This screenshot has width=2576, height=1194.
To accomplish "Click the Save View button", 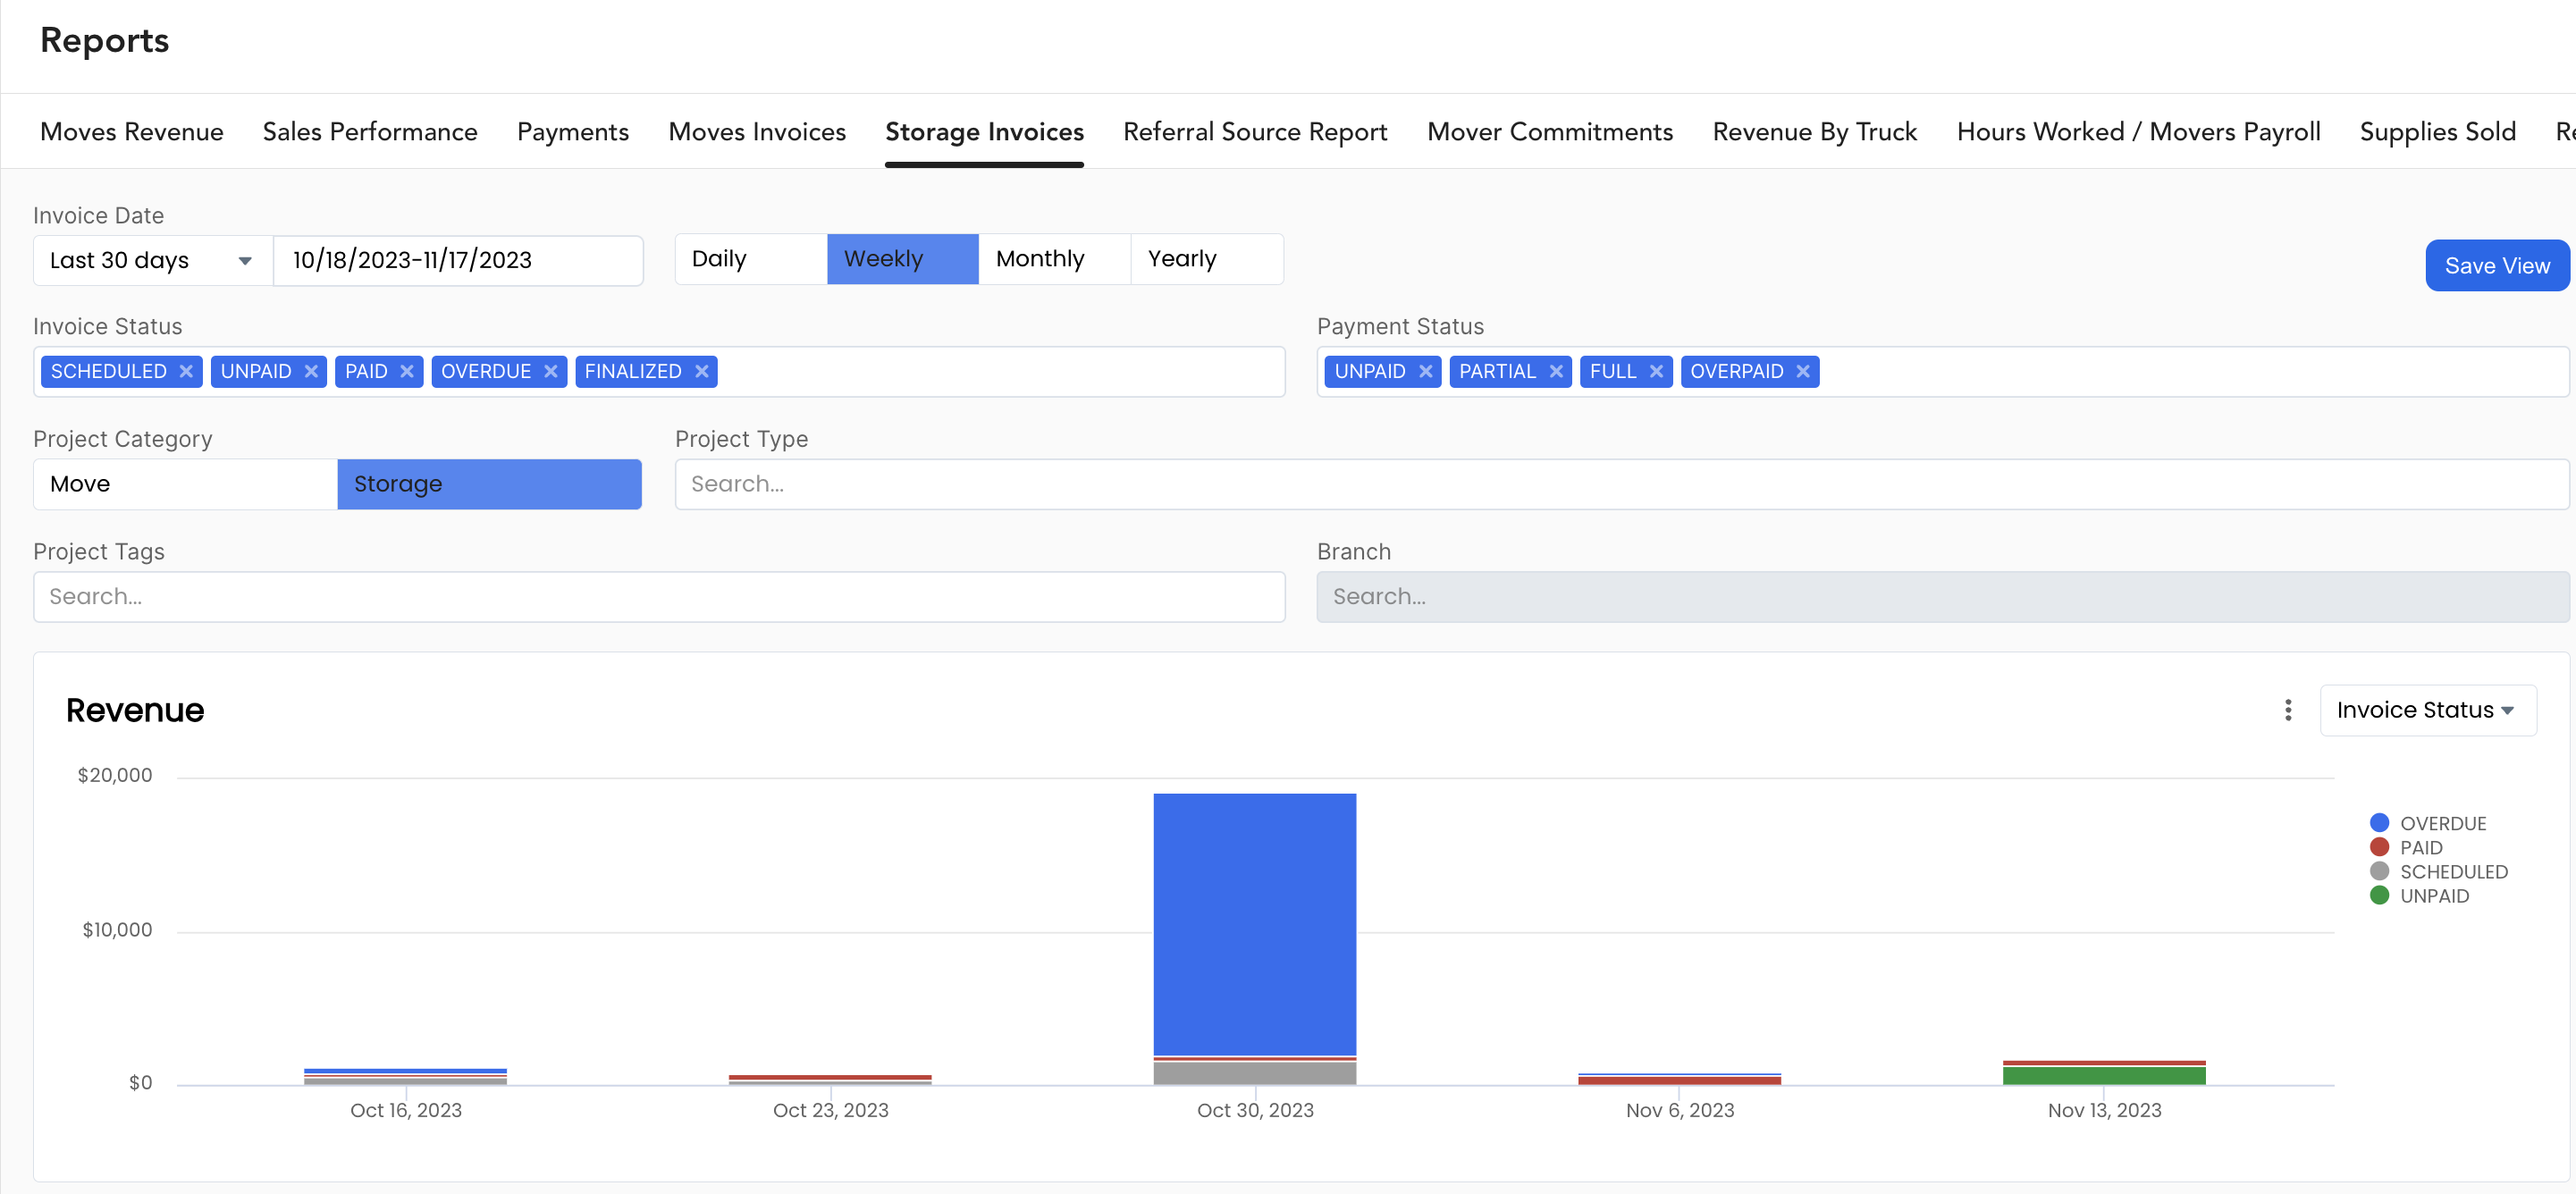I will [2497, 266].
